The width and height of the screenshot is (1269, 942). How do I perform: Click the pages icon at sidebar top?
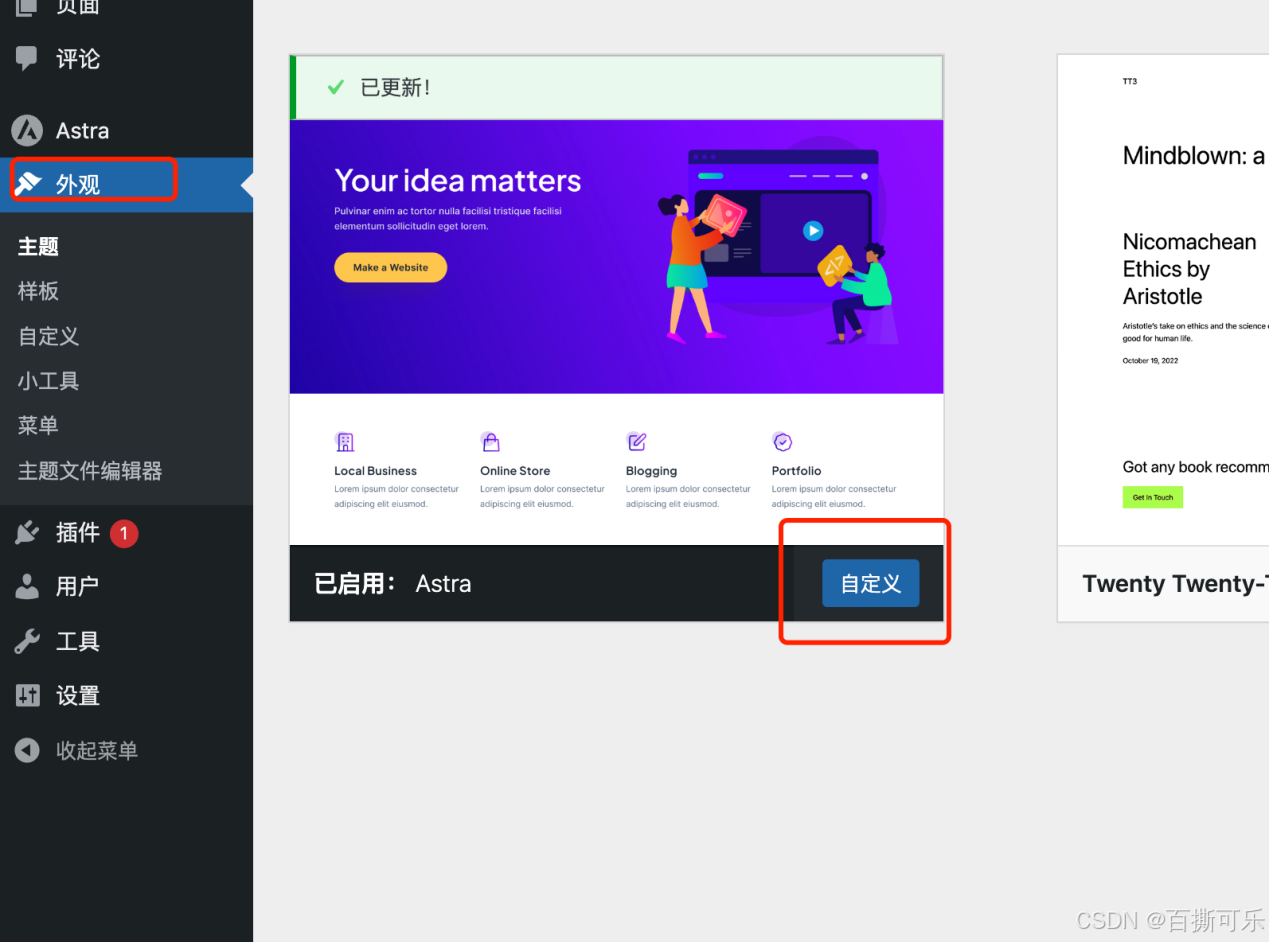(27, 6)
